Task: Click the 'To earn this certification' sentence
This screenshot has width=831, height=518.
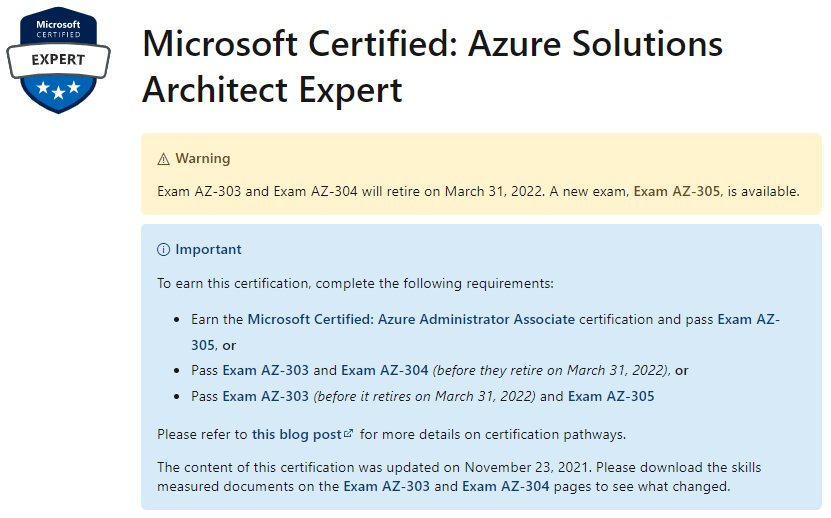Action: pyautogui.click(x=355, y=283)
